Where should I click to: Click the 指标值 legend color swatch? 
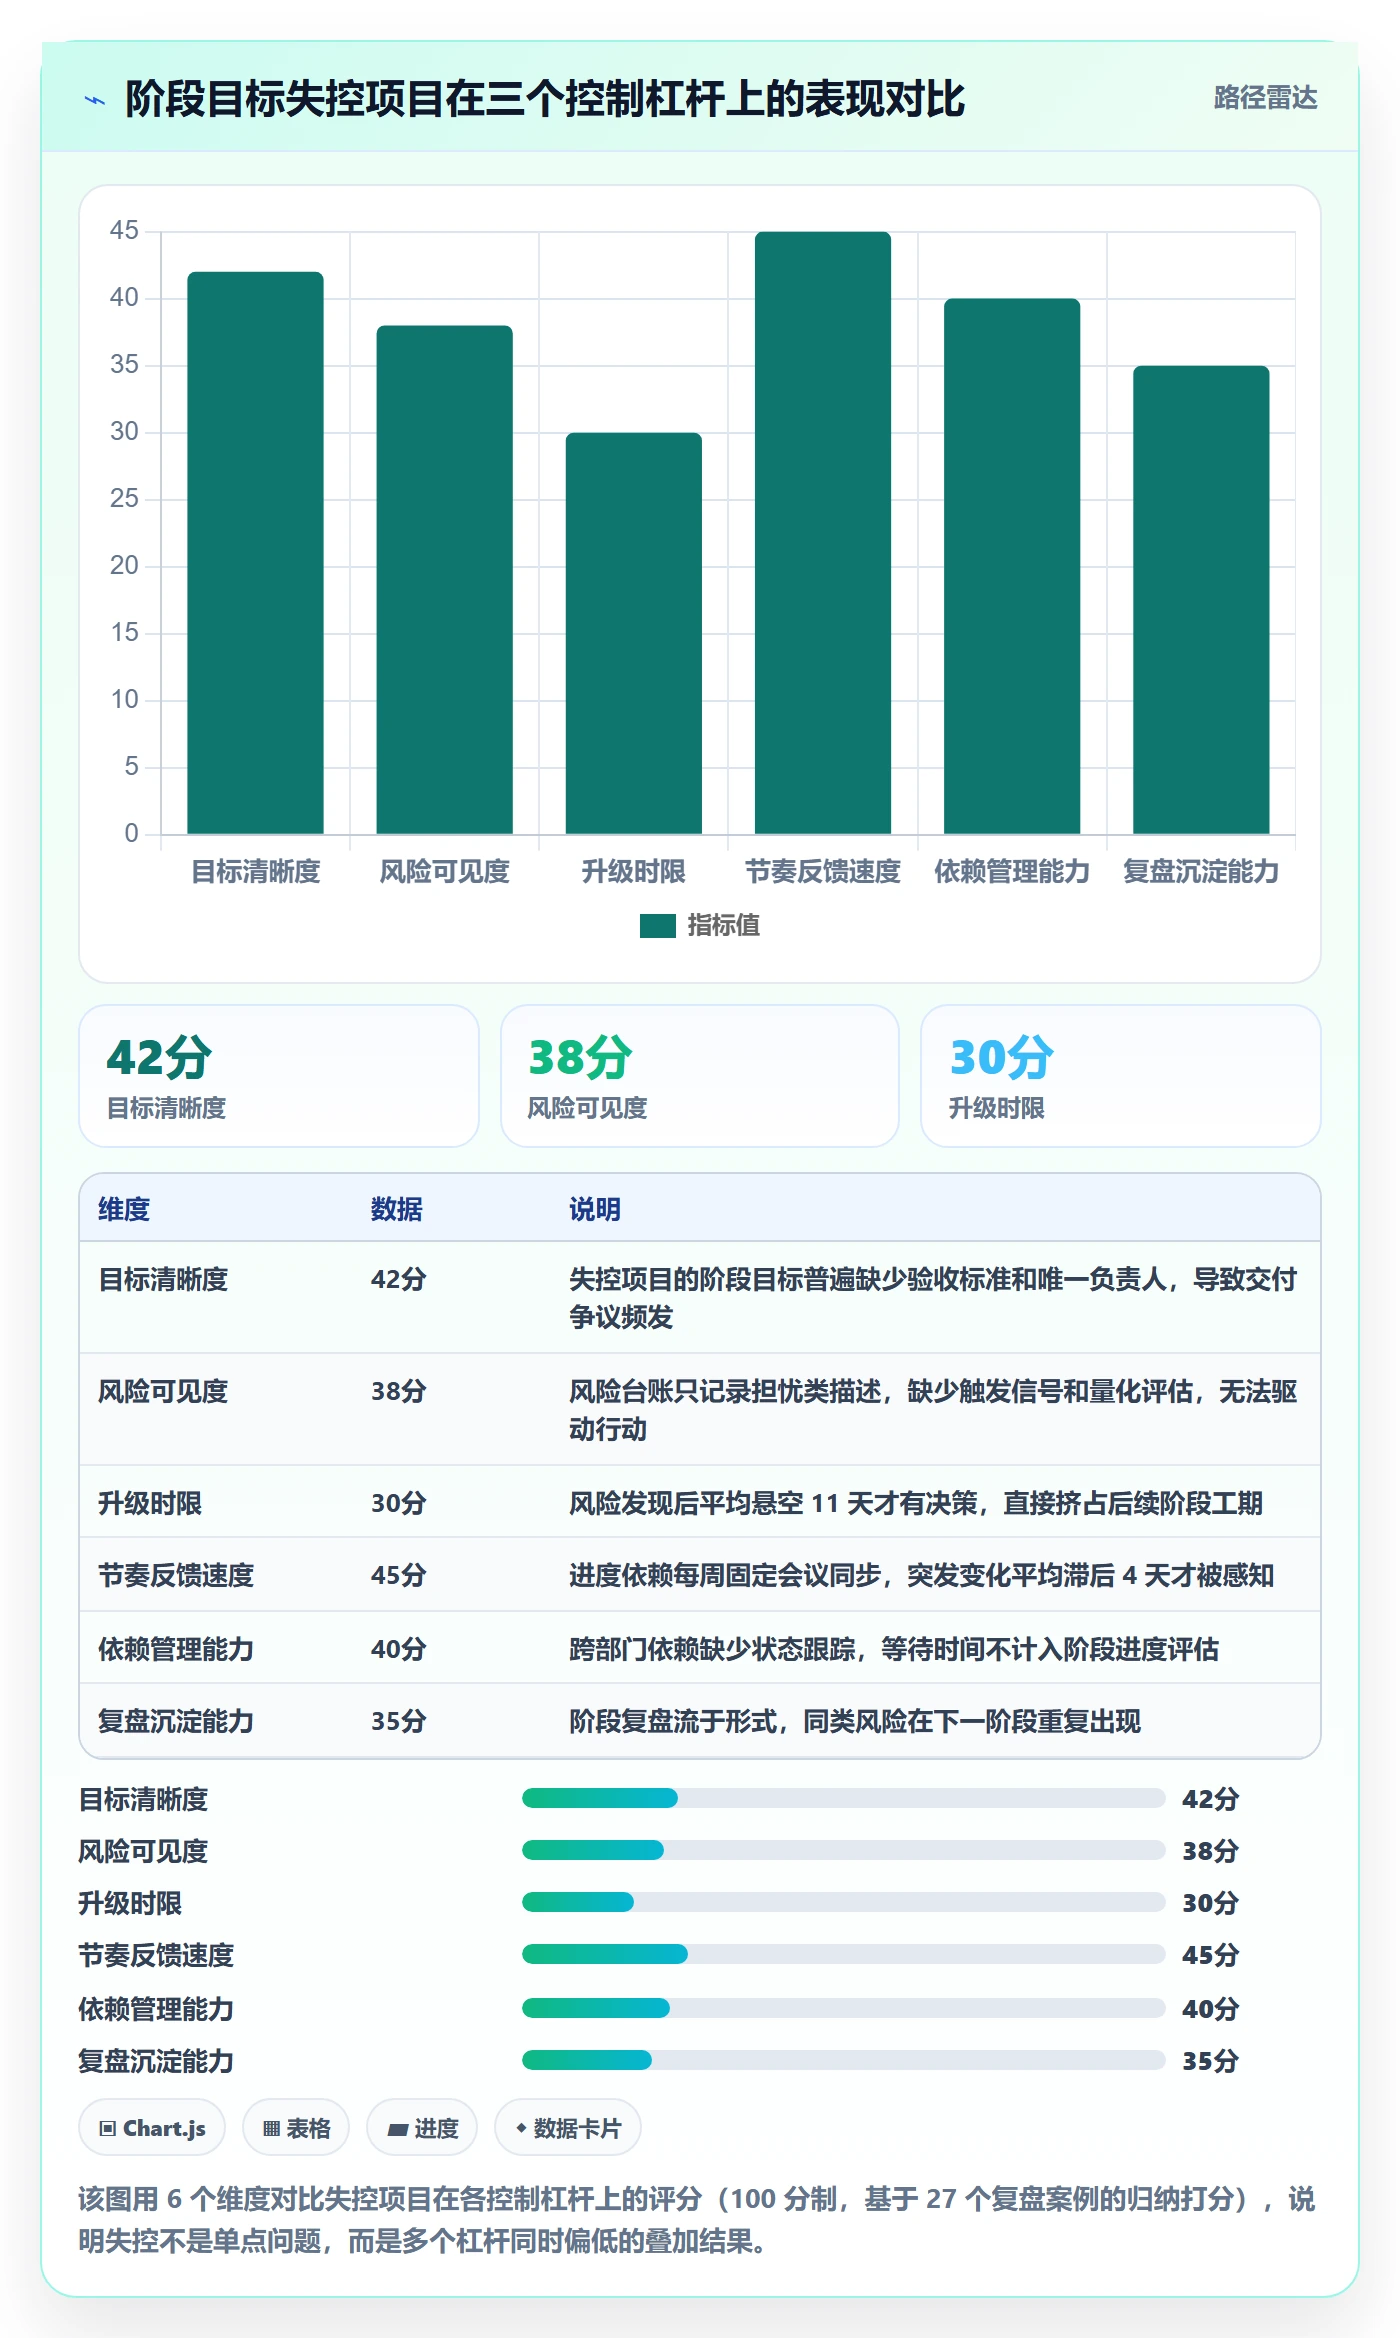[657, 926]
